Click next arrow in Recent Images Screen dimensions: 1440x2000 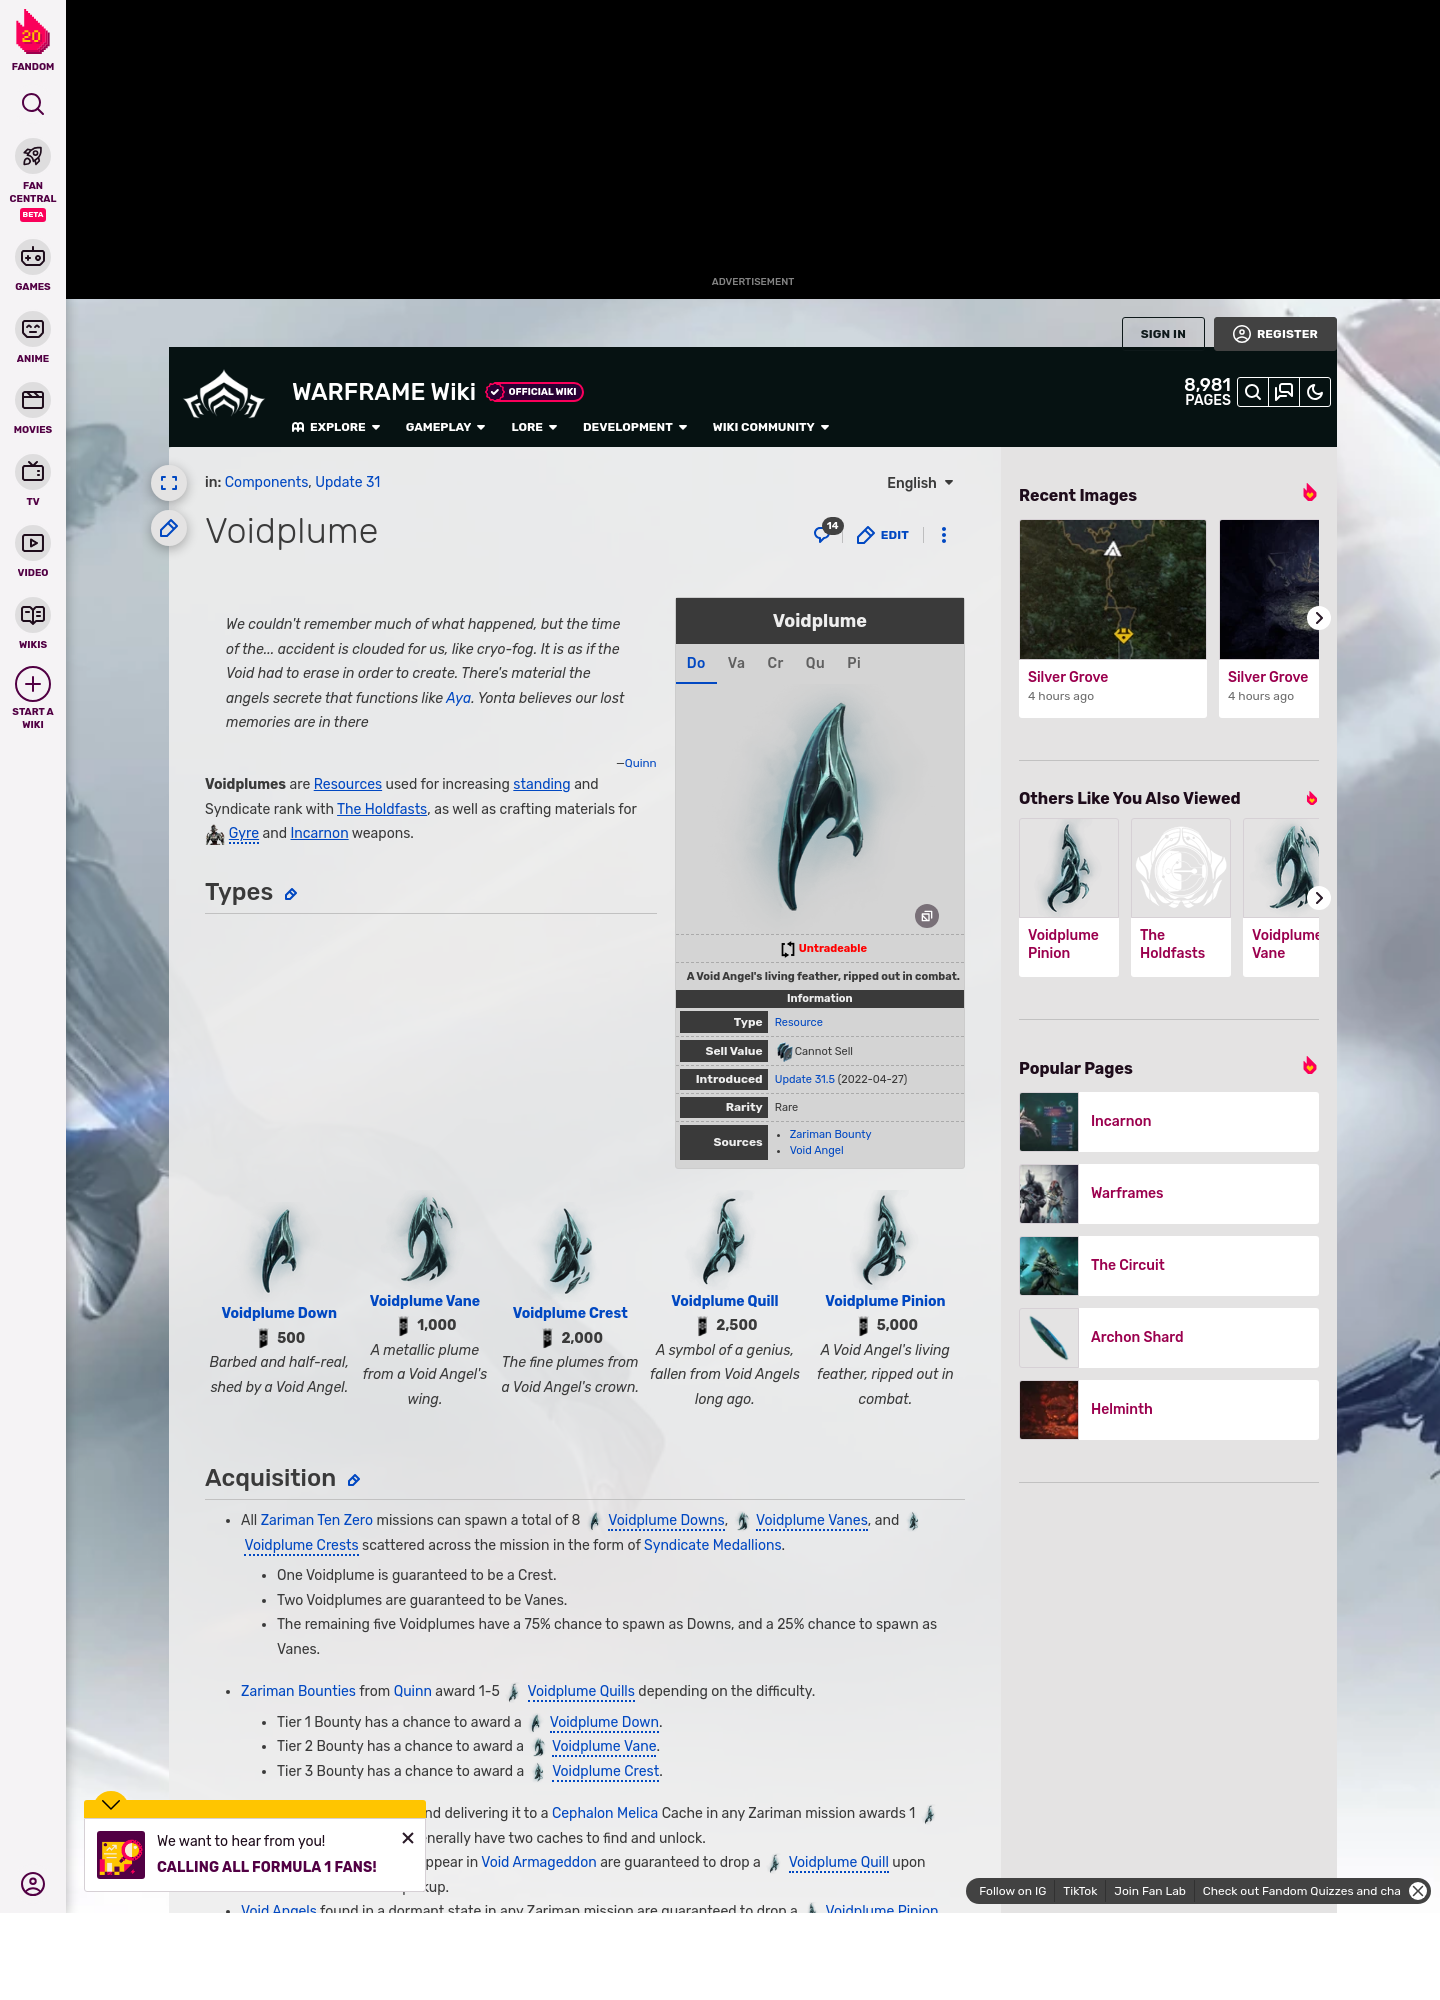tap(1318, 618)
